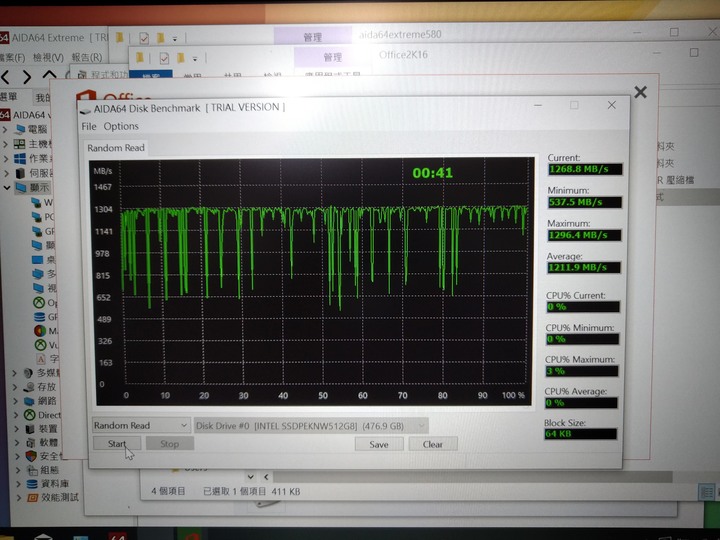Select the 字型 fonts 'A' icon
This screenshot has height=540, width=720.
pyautogui.click(x=41, y=359)
